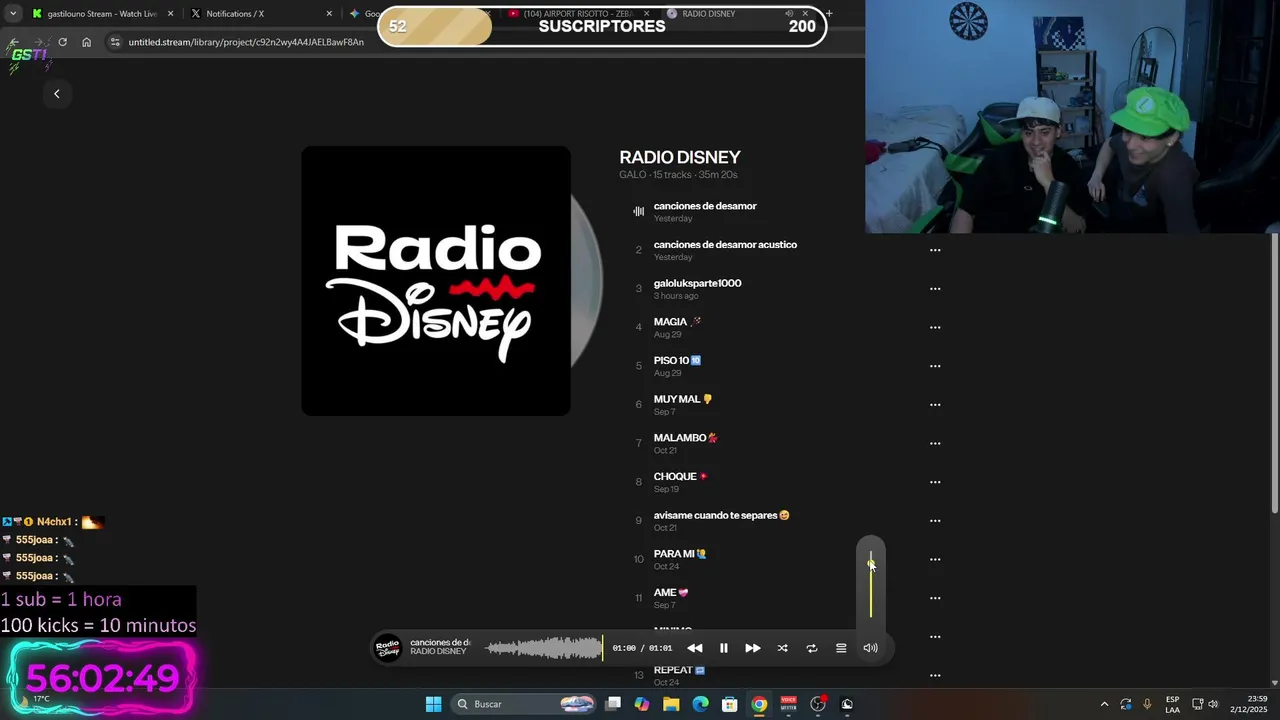1280x720 pixels.
Task: Go to browser home page
Action: point(87,42)
